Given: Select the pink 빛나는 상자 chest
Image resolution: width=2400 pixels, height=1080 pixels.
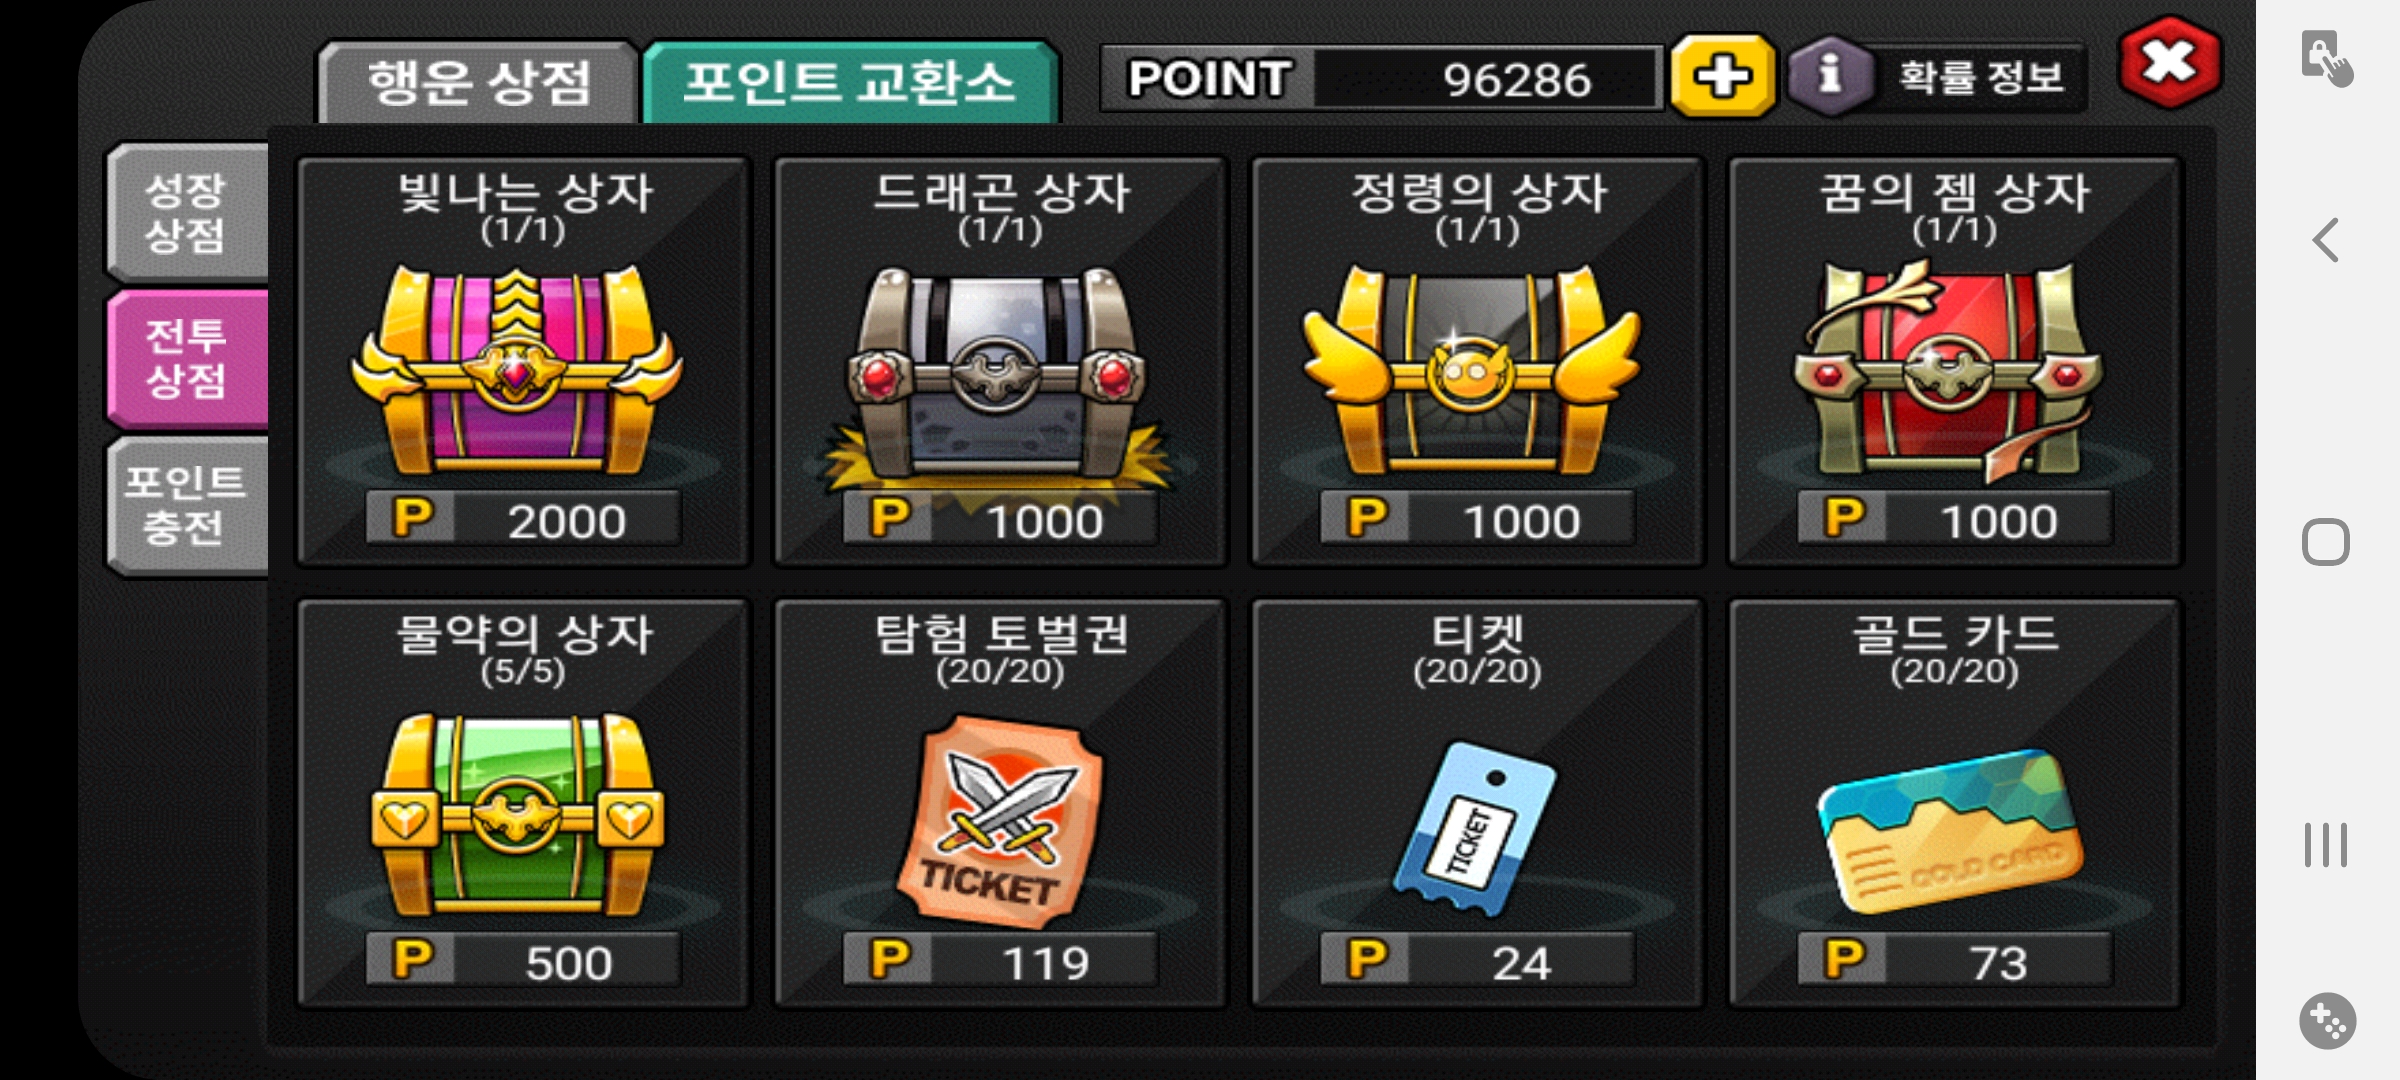Looking at the screenshot, I should (x=517, y=370).
